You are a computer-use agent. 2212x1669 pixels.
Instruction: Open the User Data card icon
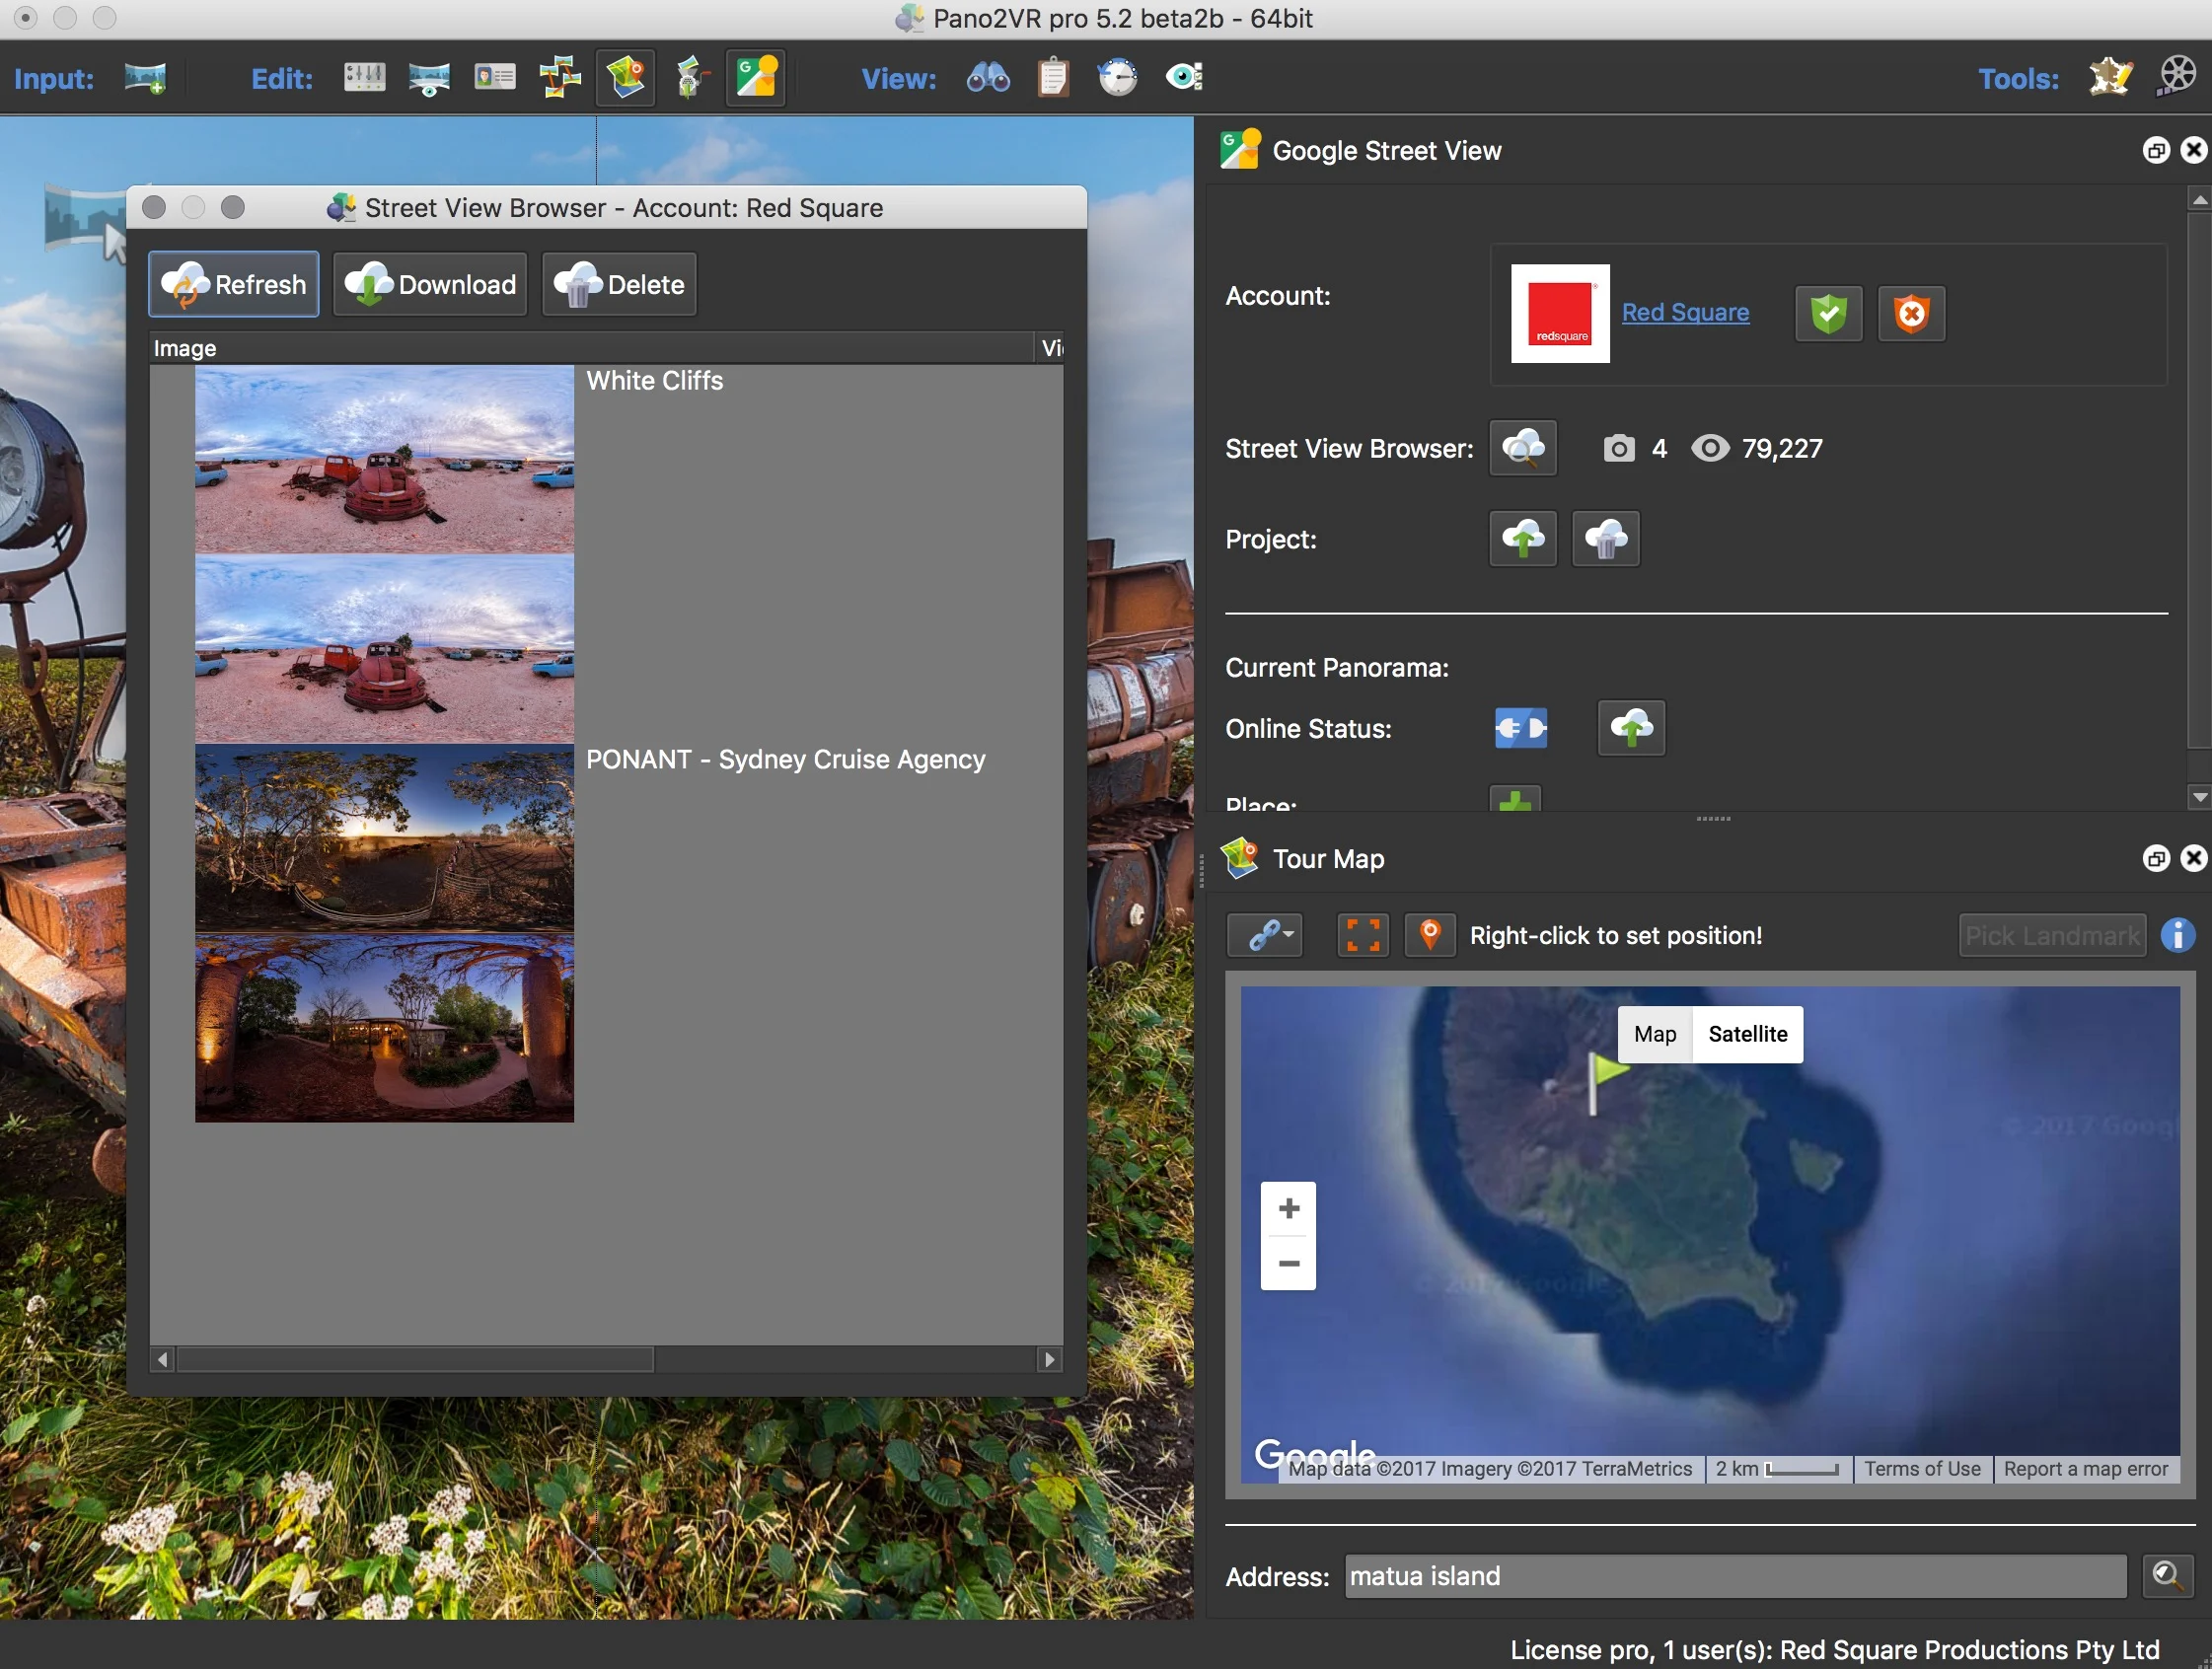tap(494, 78)
